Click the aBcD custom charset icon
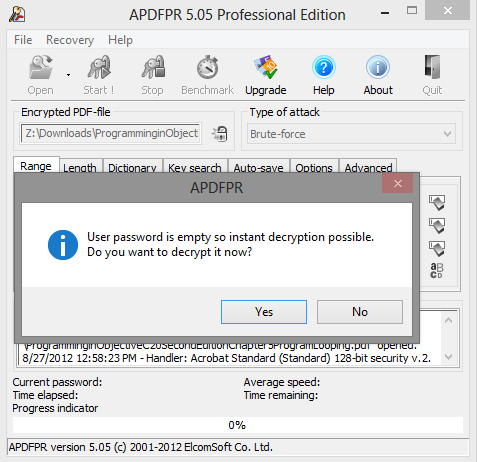Viewport: 477px width, 462px height. [x=437, y=271]
